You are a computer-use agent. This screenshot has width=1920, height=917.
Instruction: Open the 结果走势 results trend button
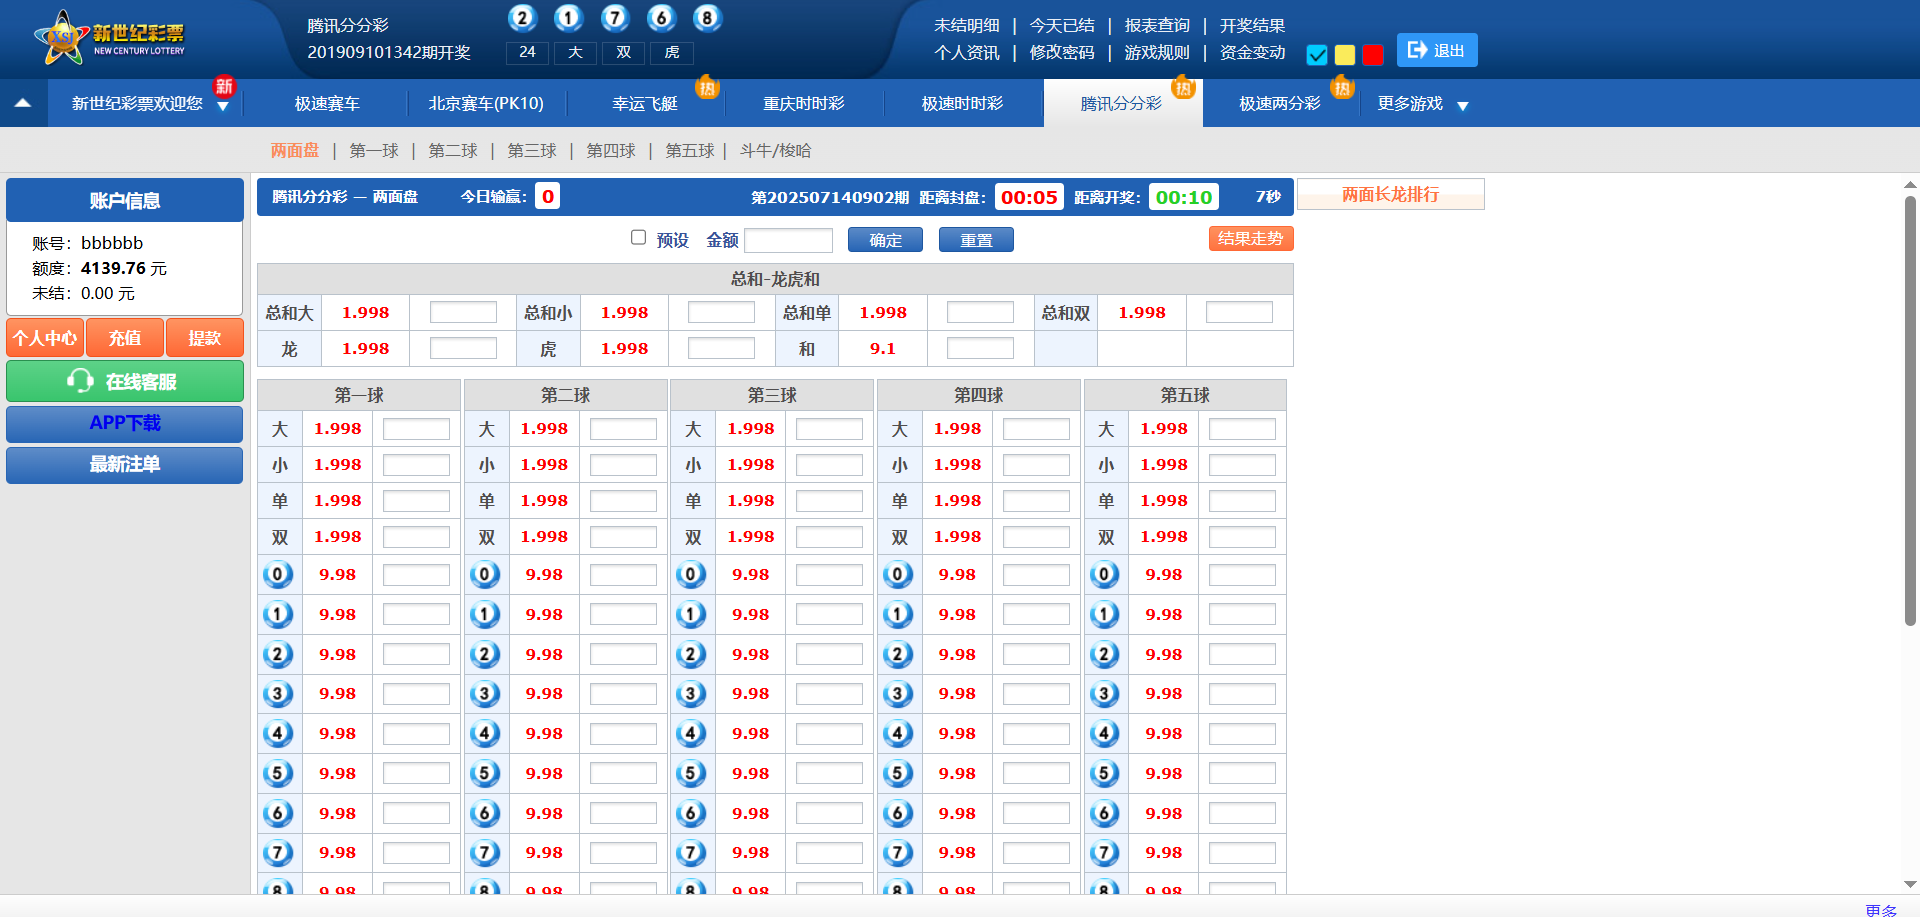[1250, 239]
